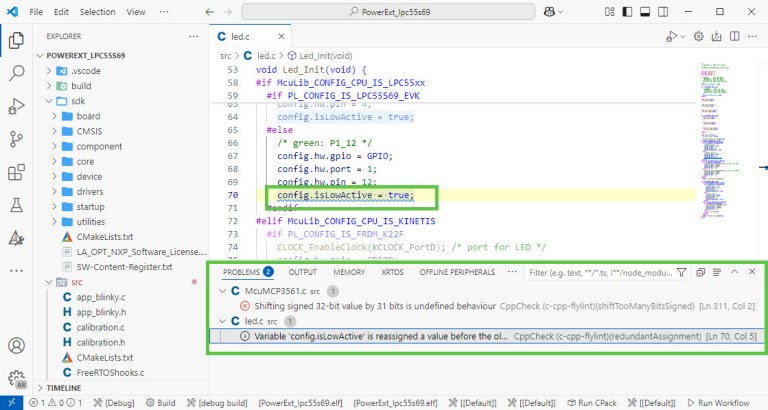Image resolution: width=768 pixels, height=410 pixels.
Task: Toggle the bottom Panel visibility
Action: click(645, 12)
